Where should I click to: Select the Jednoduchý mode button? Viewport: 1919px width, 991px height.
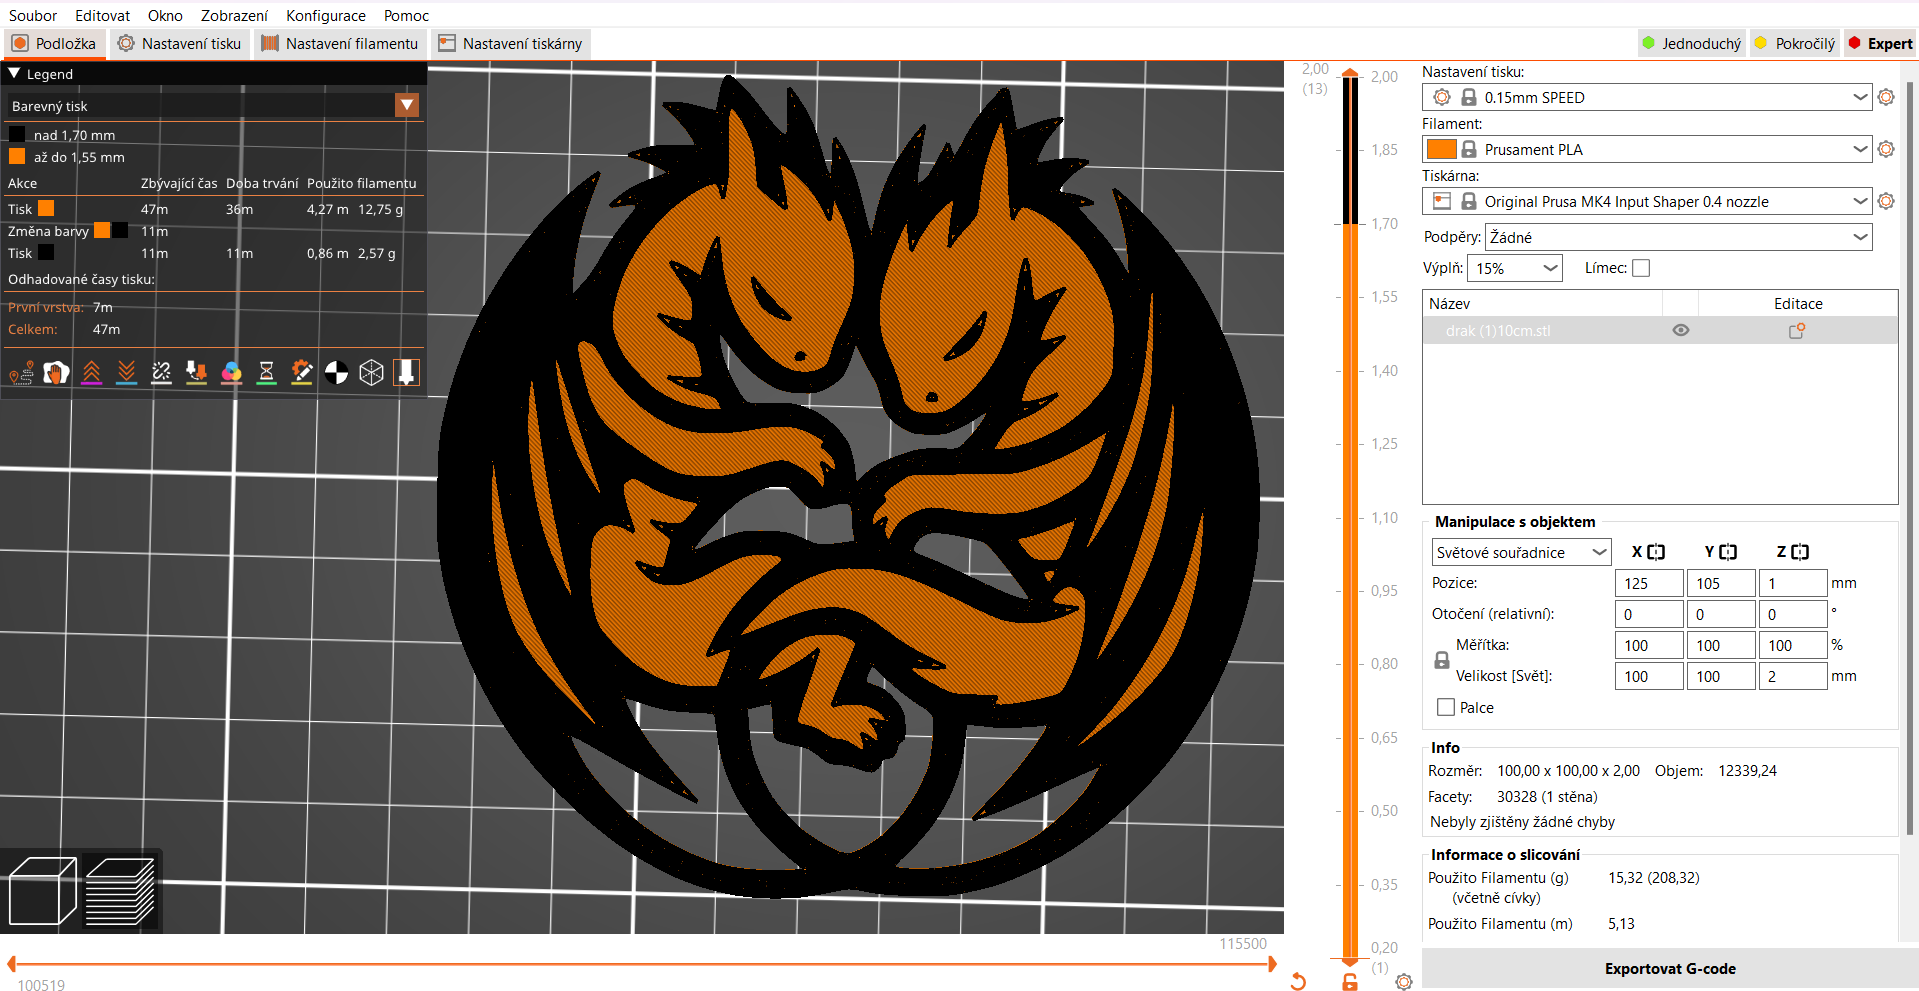[1692, 43]
